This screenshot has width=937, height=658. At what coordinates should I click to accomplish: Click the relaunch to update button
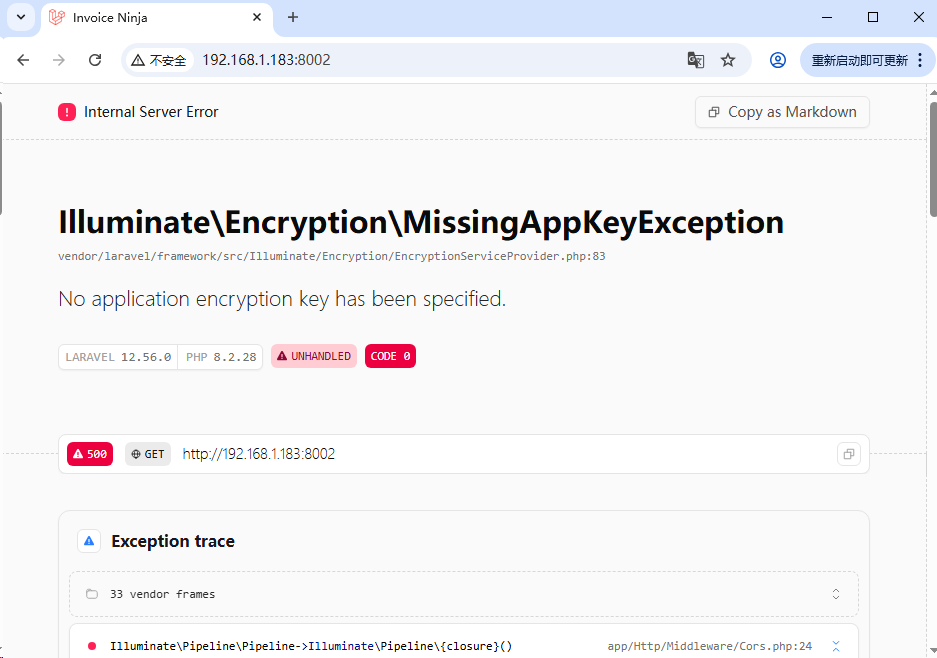coord(859,60)
